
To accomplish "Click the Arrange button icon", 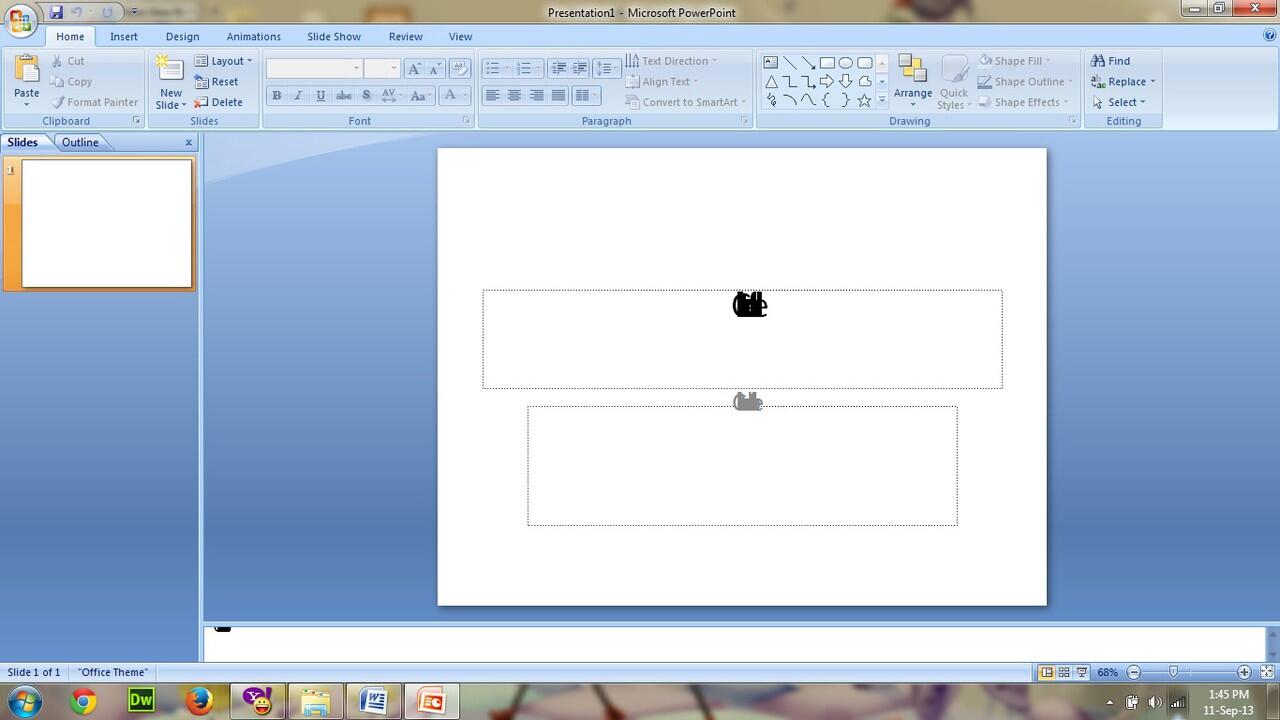I will [x=912, y=70].
